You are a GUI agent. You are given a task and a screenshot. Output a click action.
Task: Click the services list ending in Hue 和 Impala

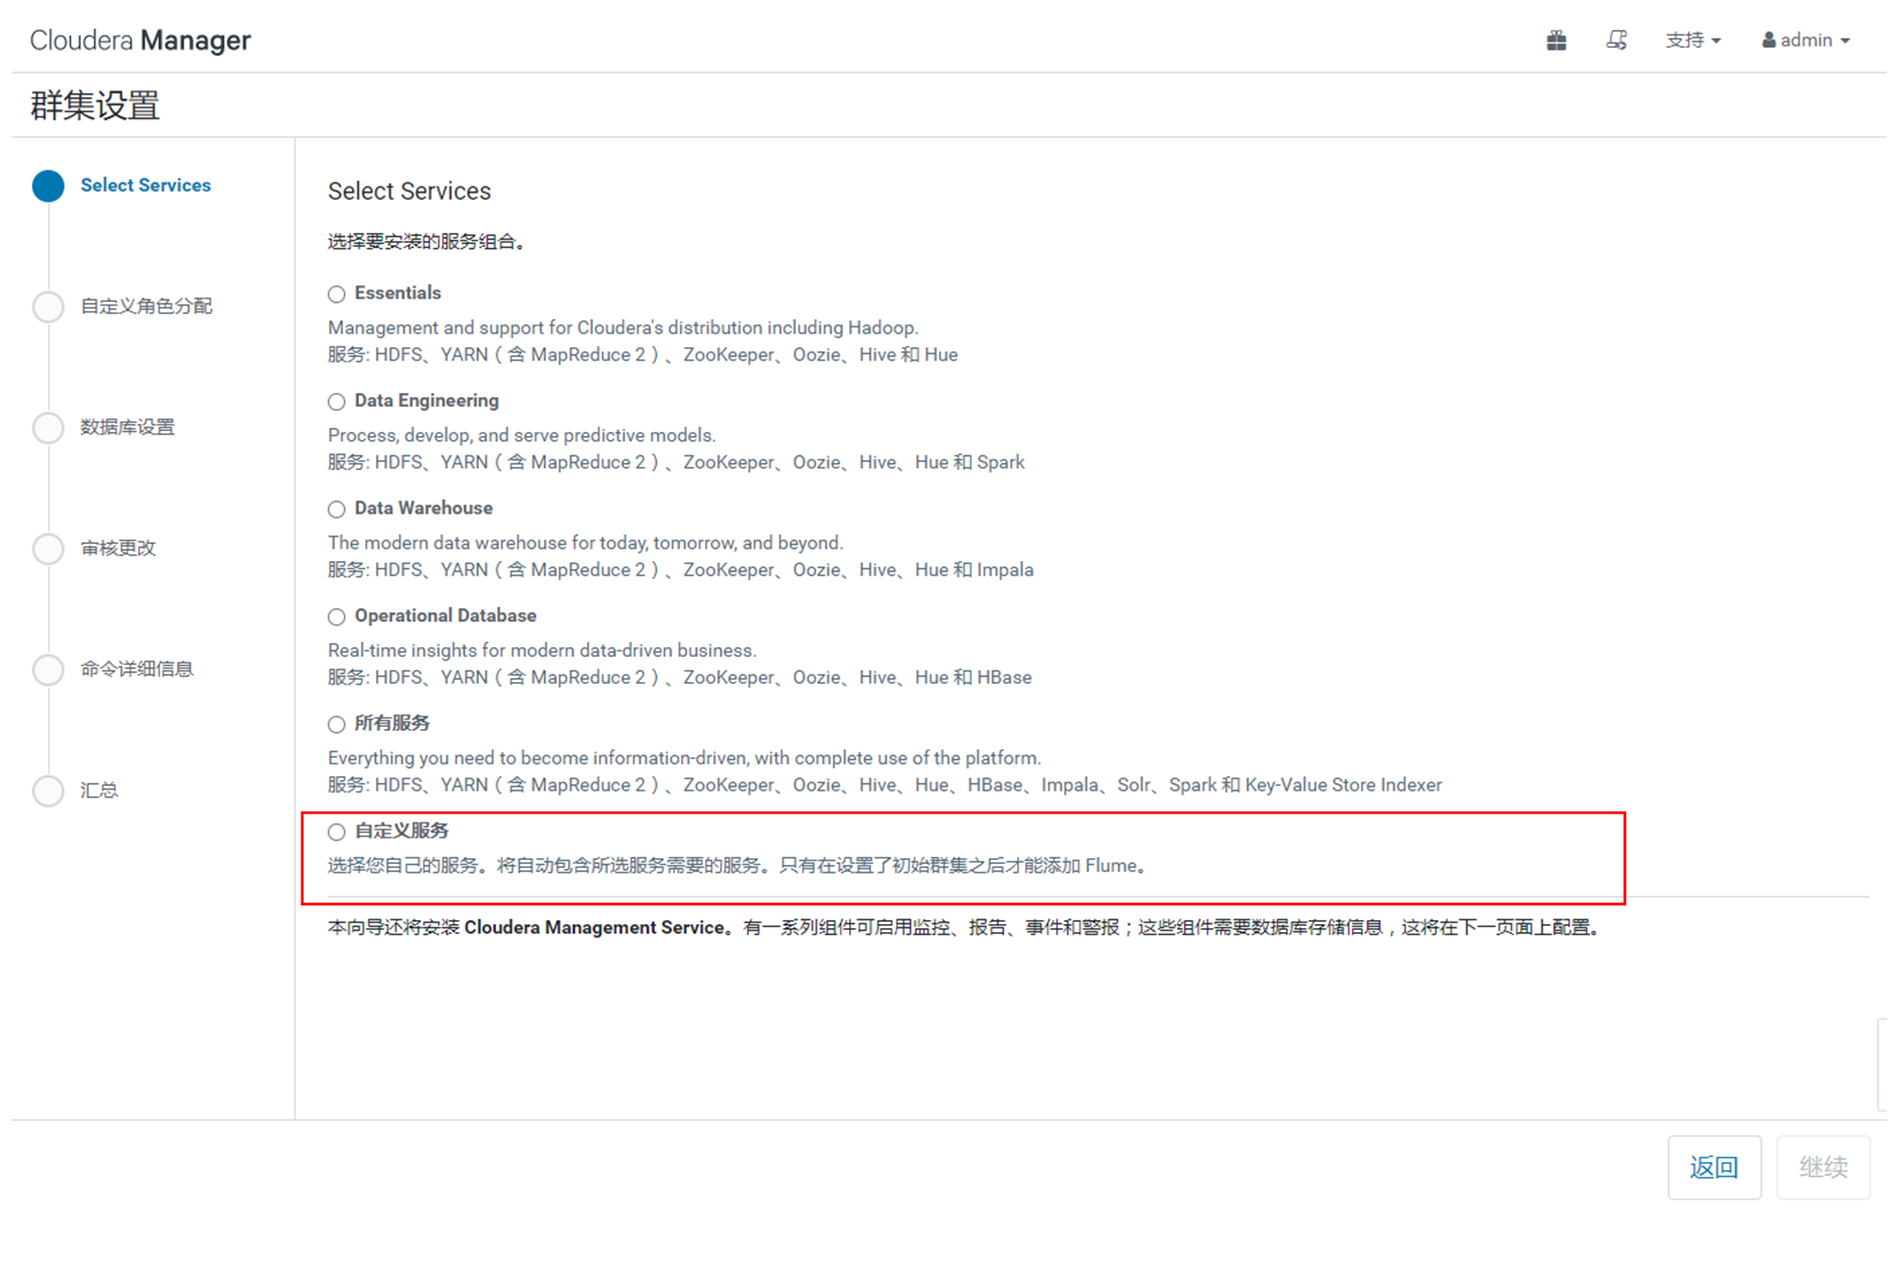(x=681, y=570)
